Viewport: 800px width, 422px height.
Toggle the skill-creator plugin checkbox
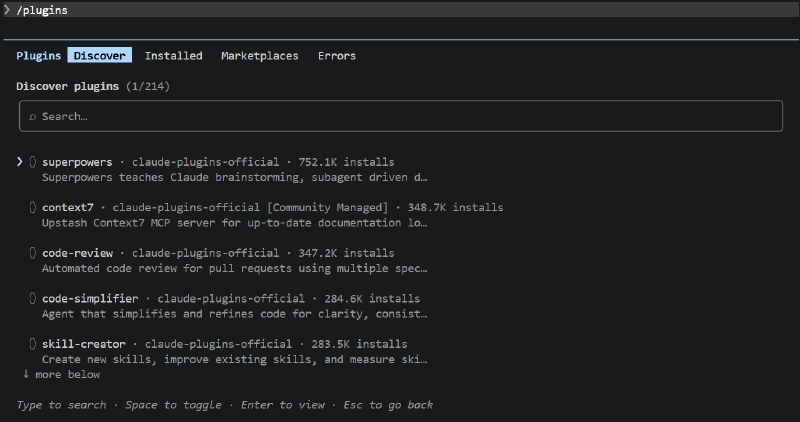point(33,344)
